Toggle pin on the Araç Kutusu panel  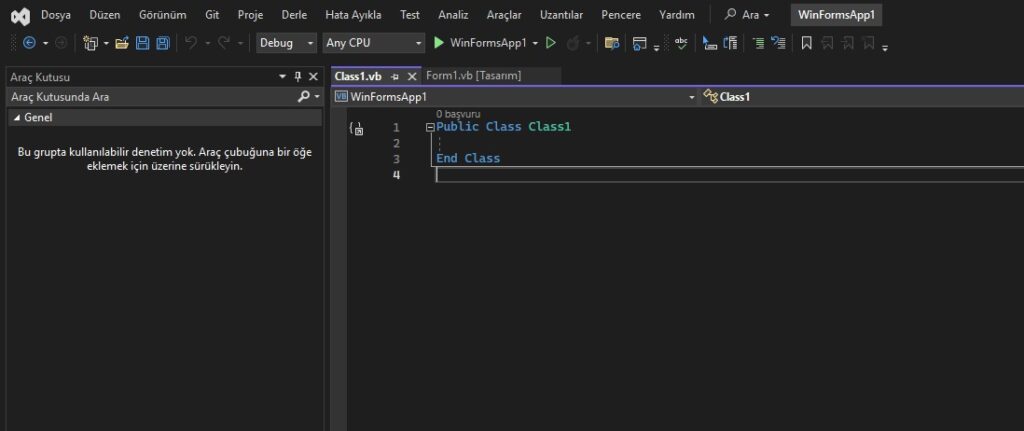[x=297, y=77]
